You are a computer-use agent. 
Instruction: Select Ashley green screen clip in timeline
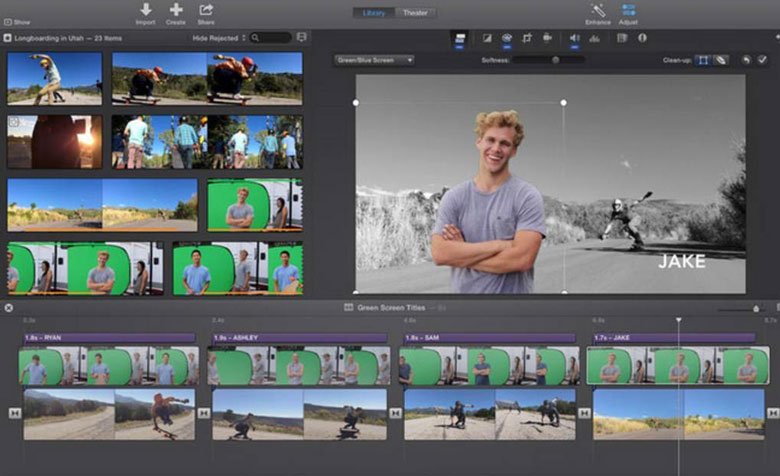(x=298, y=366)
